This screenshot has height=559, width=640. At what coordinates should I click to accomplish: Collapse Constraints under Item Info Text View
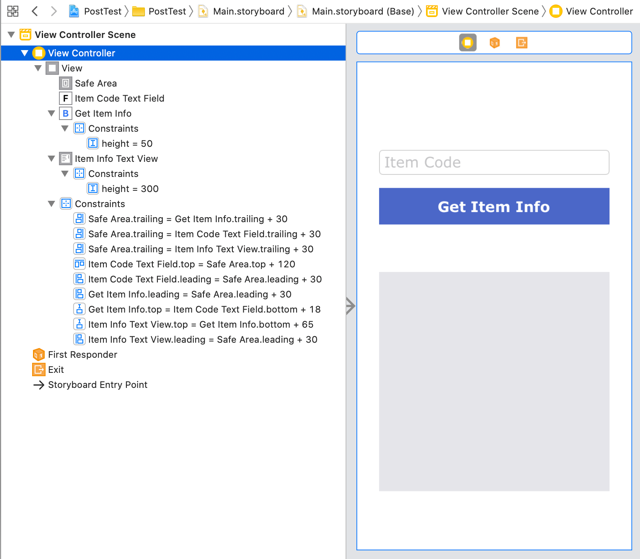tap(65, 173)
